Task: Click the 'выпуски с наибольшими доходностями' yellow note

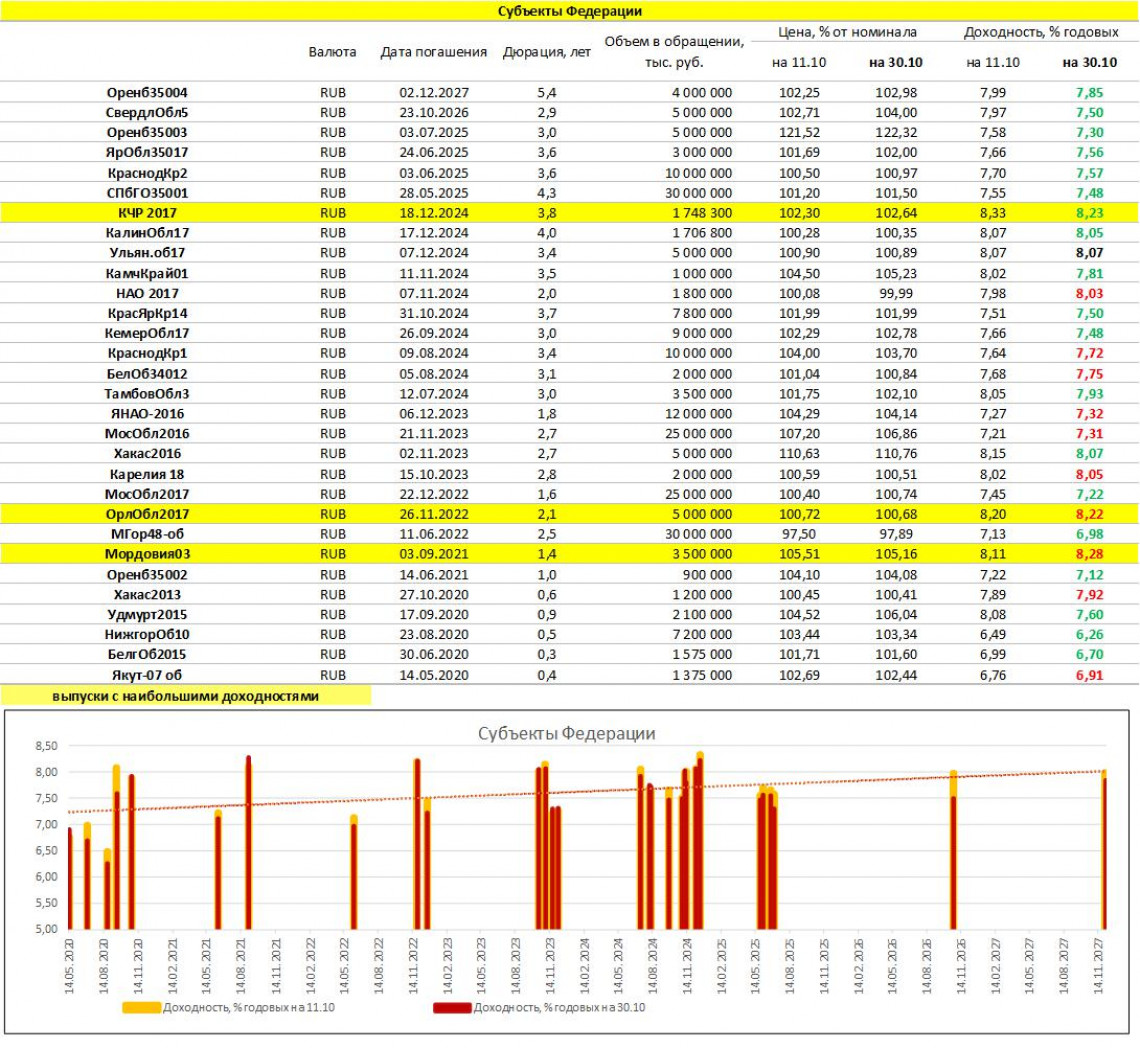Action: coord(185,696)
